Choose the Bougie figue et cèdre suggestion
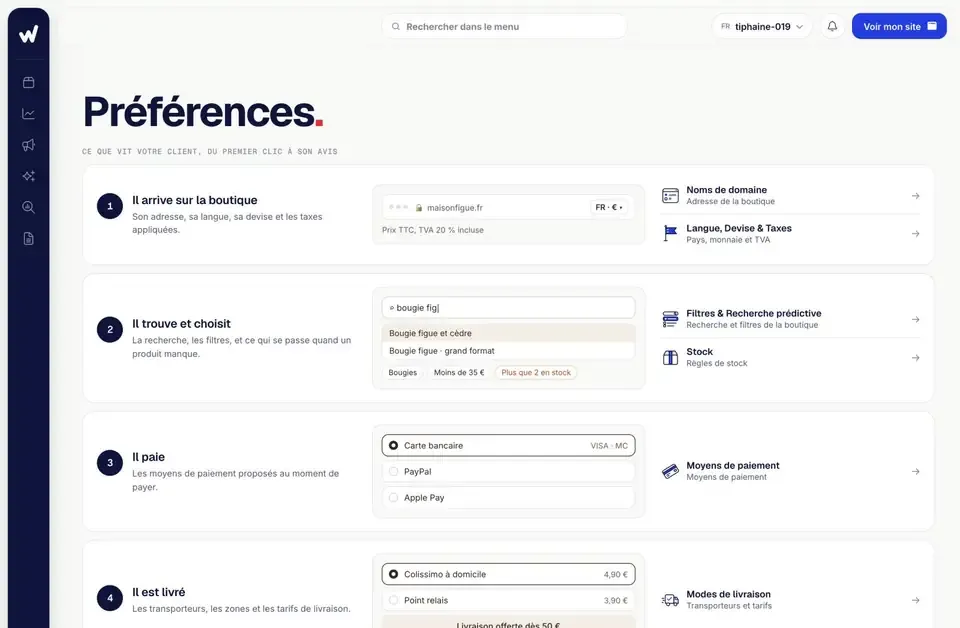The width and height of the screenshot is (960, 628). point(508,333)
